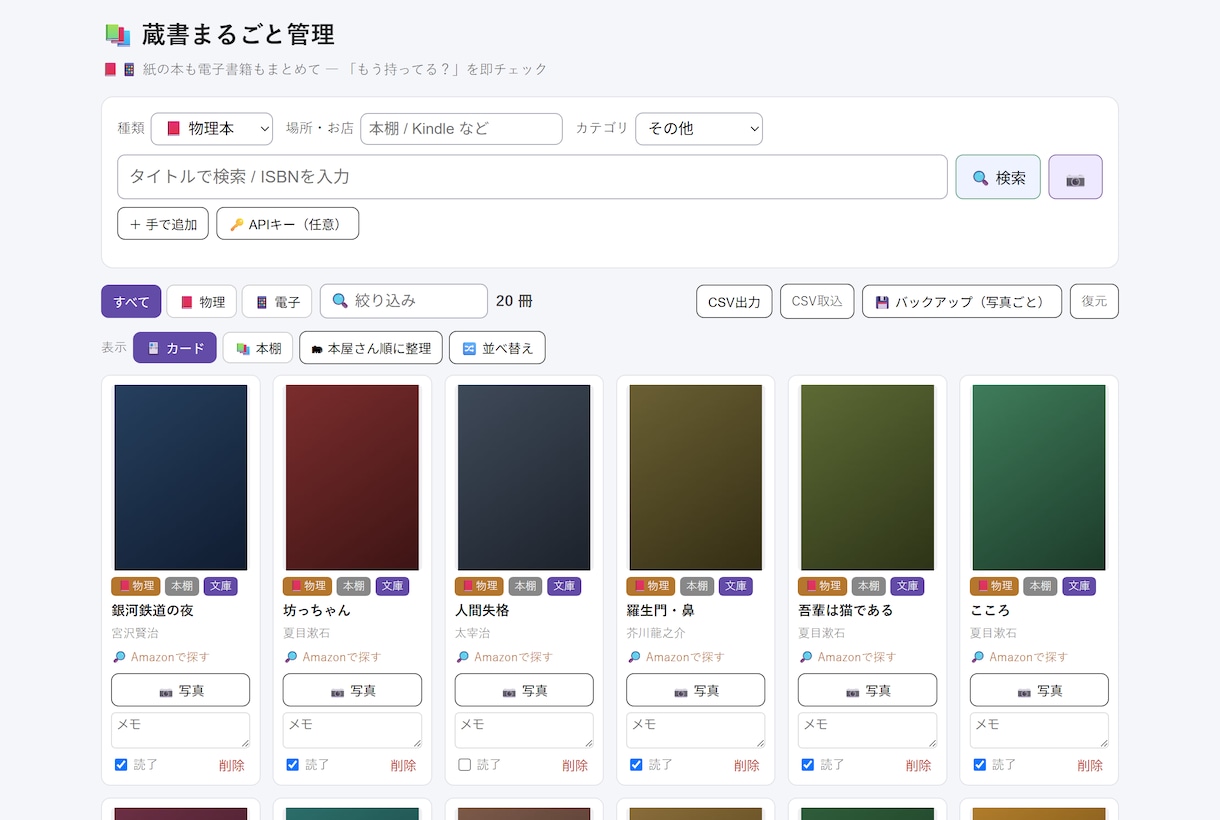Delete 吾輩は猫である with 削除
The width and height of the screenshot is (1220, 820).
(919, 765)
